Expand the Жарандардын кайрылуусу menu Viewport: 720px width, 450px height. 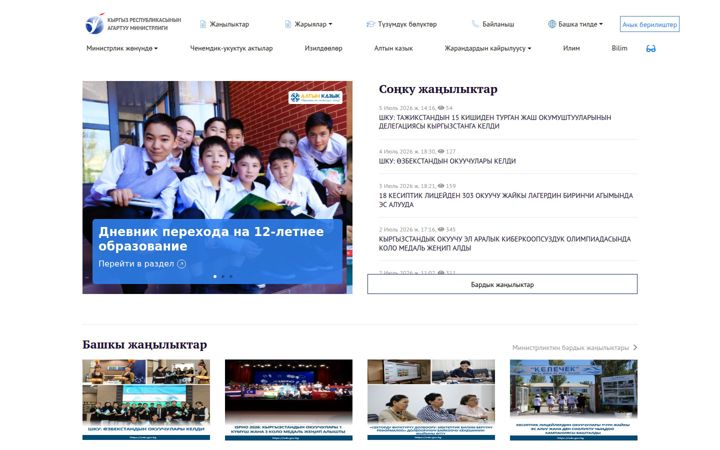tap(488, 48)
